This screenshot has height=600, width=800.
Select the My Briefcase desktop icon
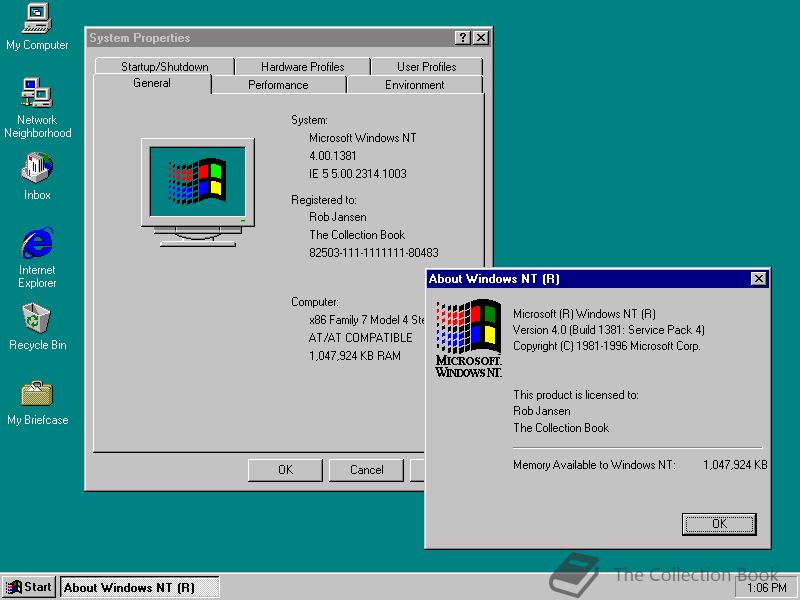click(x=37, y=403)
